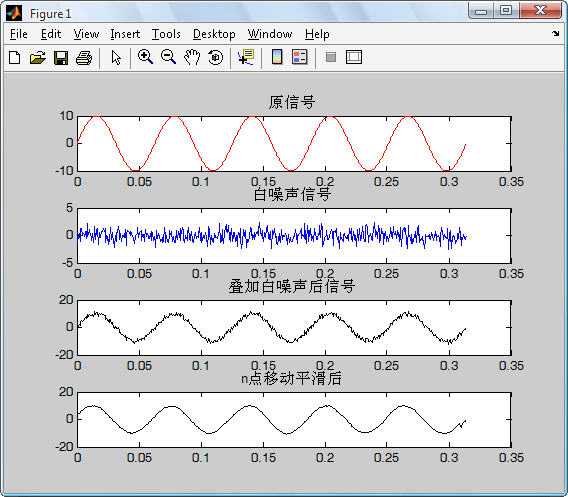This screenshot has height=497, width=568.
Task: Open the Tools menu
Action: point(166,34)
